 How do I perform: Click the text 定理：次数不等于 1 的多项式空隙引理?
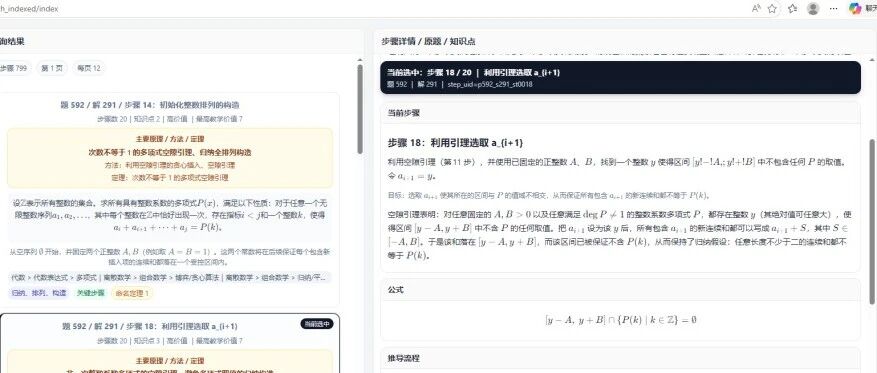click(x=169, y=178)
